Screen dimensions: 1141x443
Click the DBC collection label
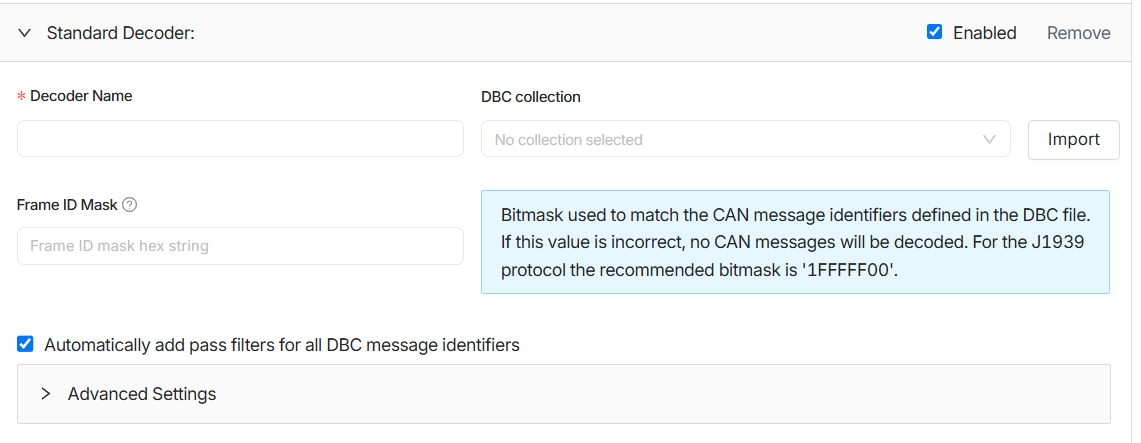point(530,97)
